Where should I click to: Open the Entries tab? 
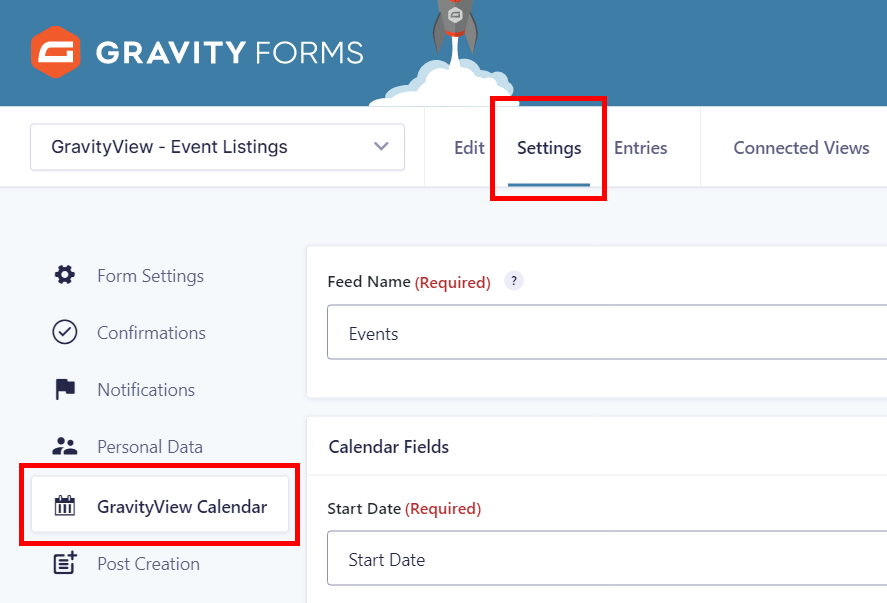click(x=641, y=147)
